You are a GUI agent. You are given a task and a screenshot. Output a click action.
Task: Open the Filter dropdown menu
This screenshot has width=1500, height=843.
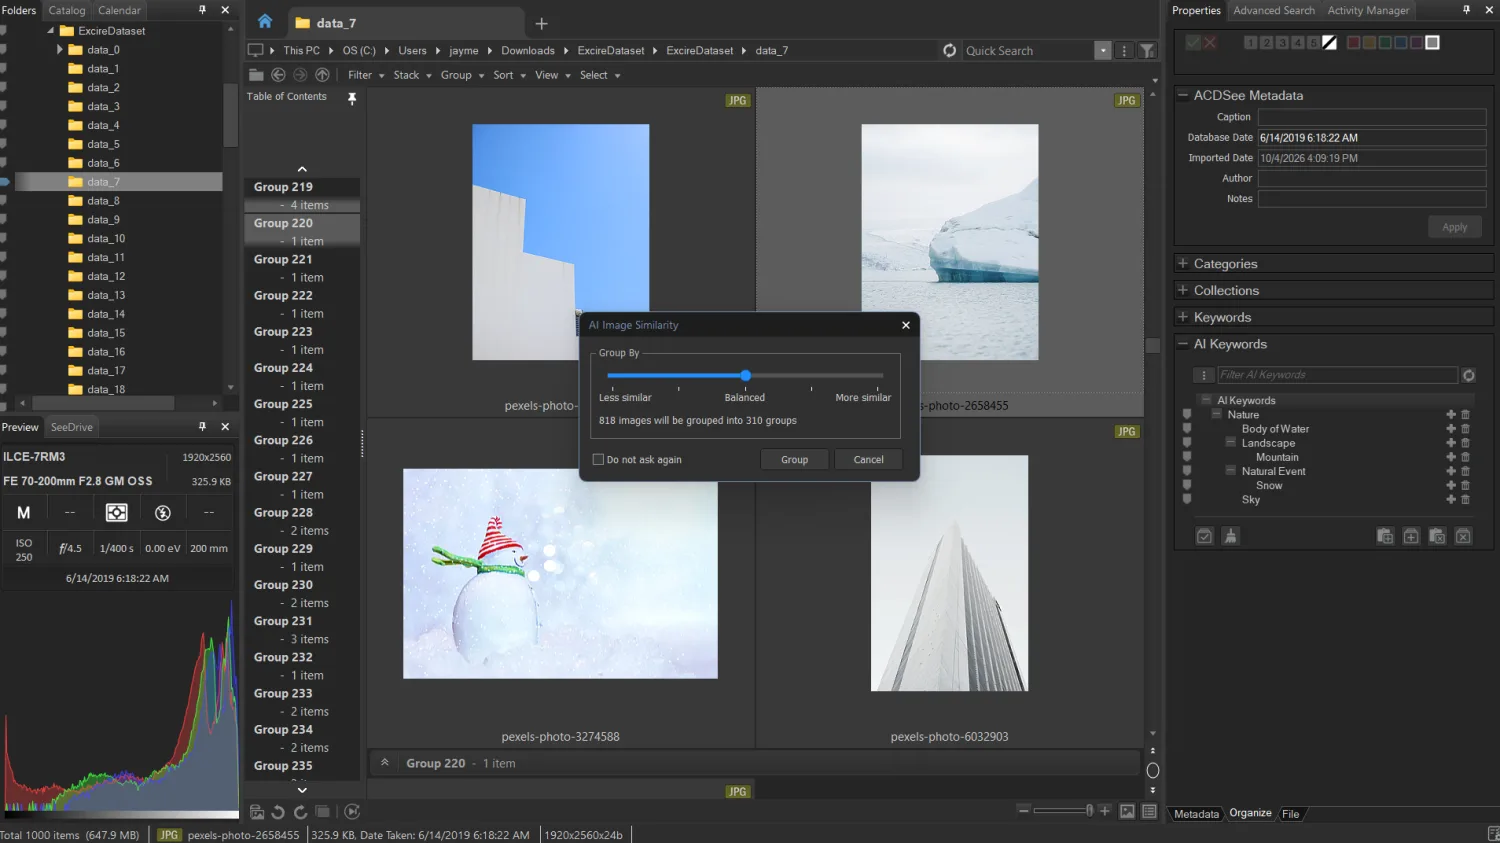366,75
